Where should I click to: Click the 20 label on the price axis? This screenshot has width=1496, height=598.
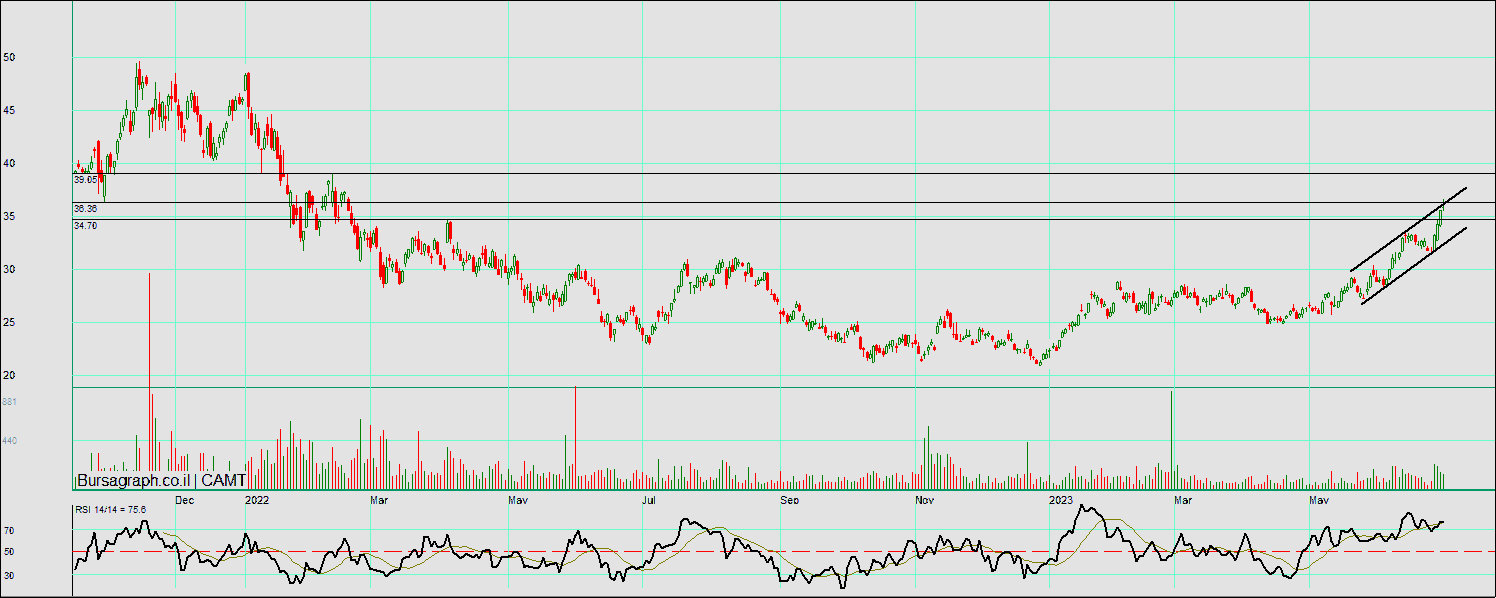pos(9,376)
